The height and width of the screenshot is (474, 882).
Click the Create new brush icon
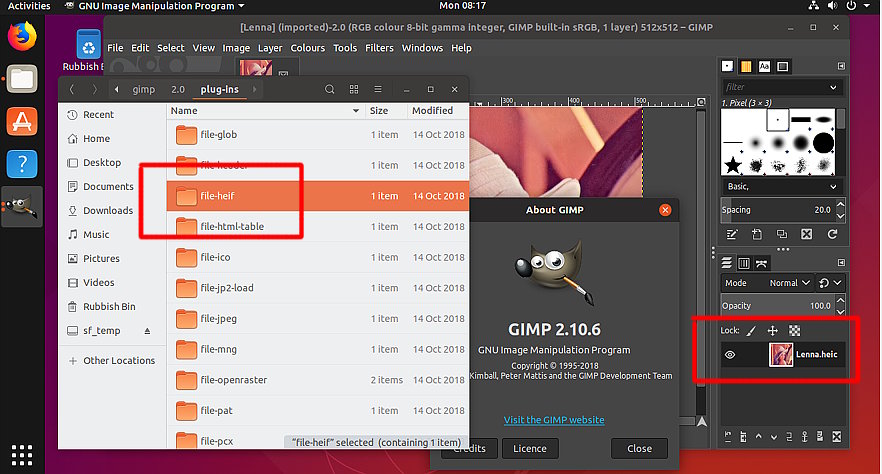click(x=757, y=234)
